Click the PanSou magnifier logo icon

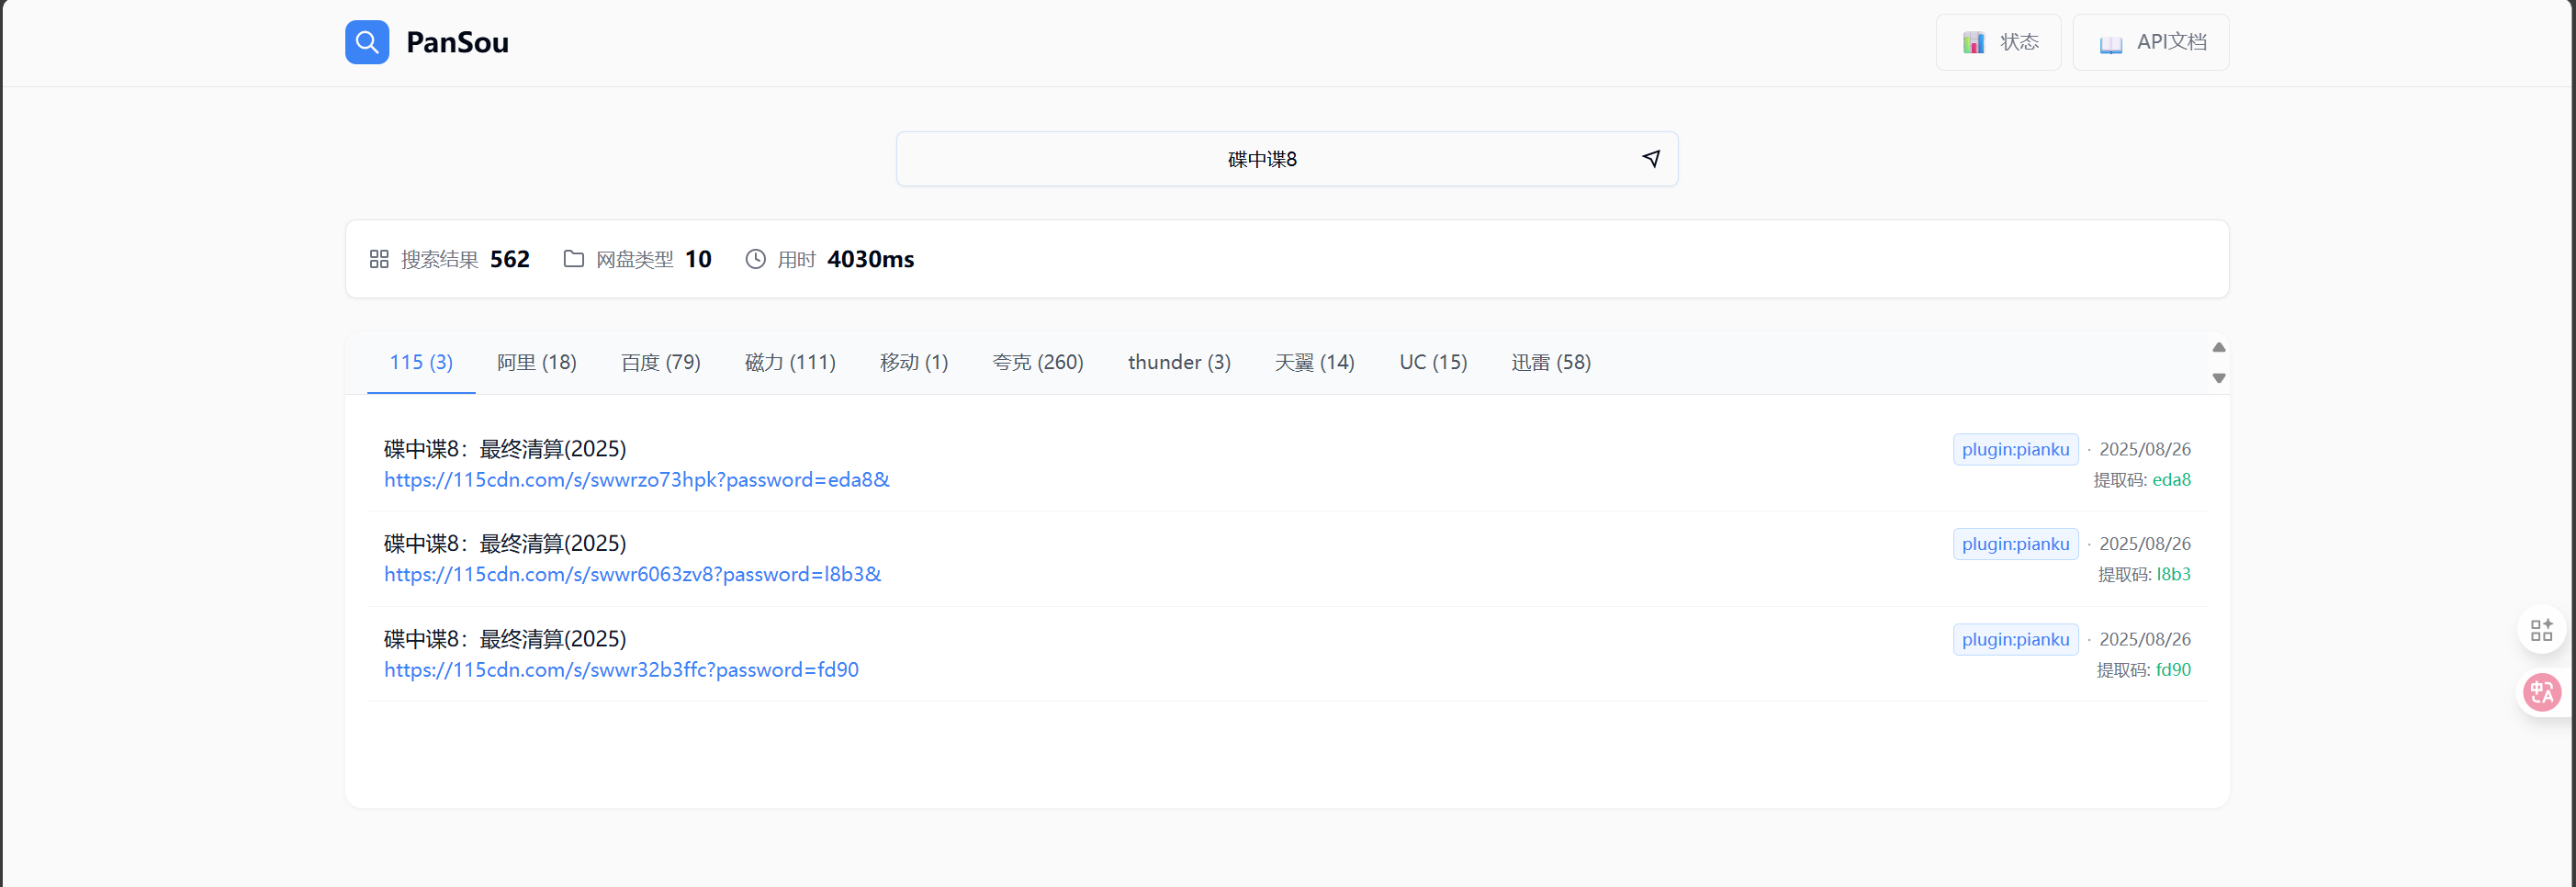(x=367, y=42)
